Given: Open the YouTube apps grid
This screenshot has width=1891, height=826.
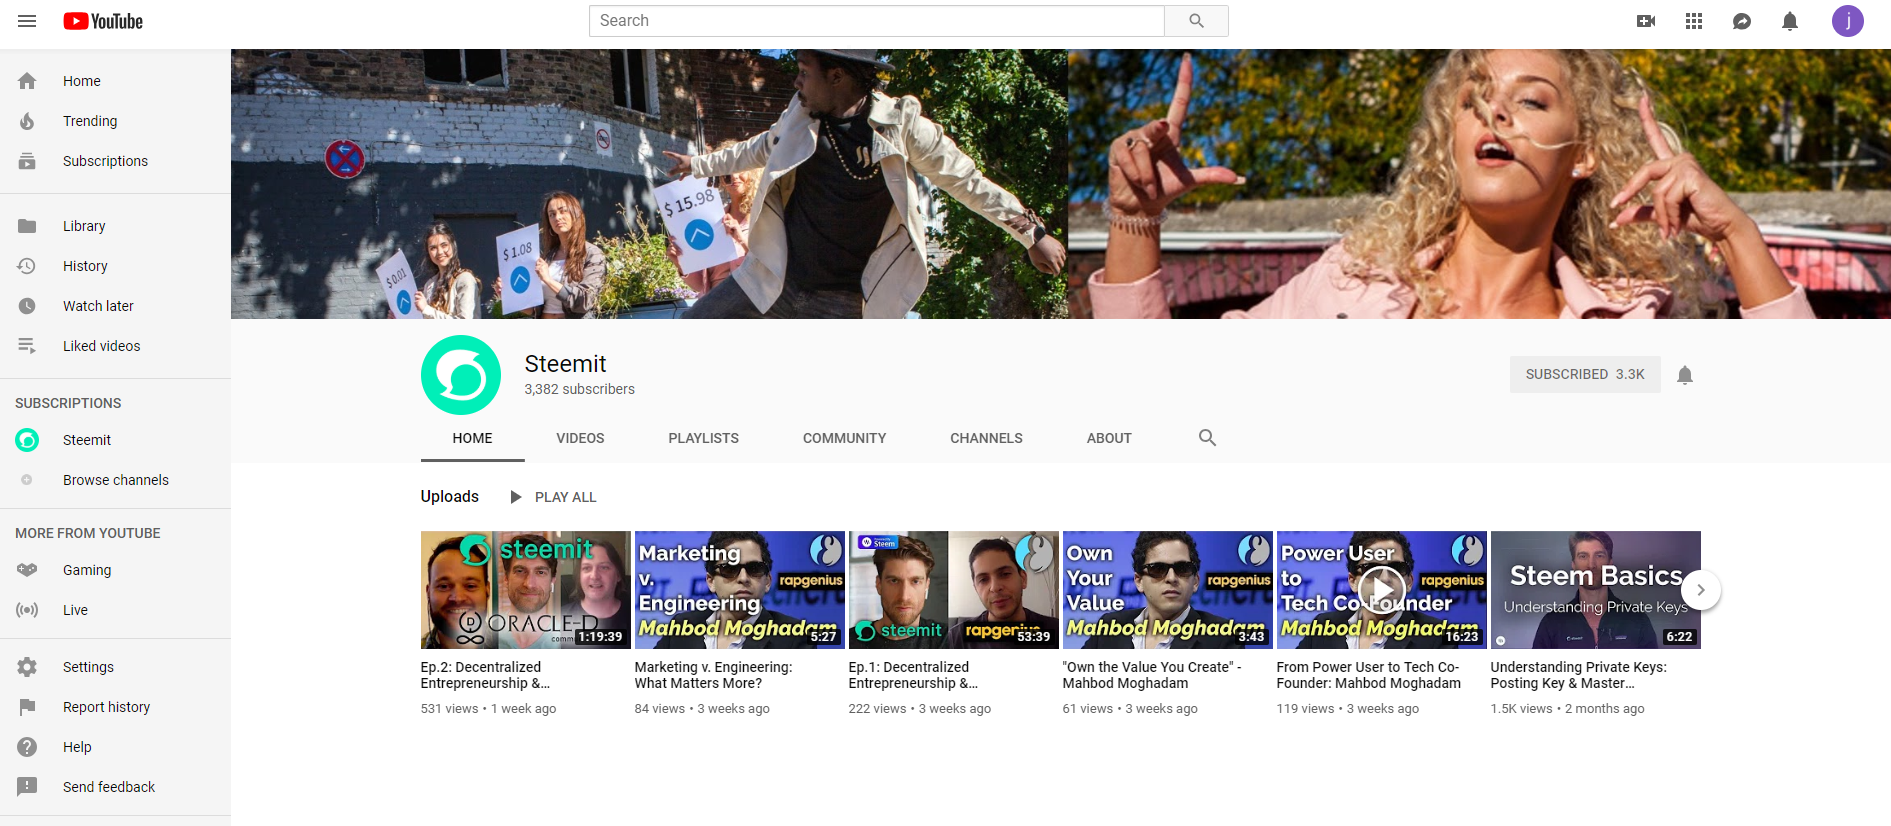Looking at the screenshot, I should coord(1693,21).
